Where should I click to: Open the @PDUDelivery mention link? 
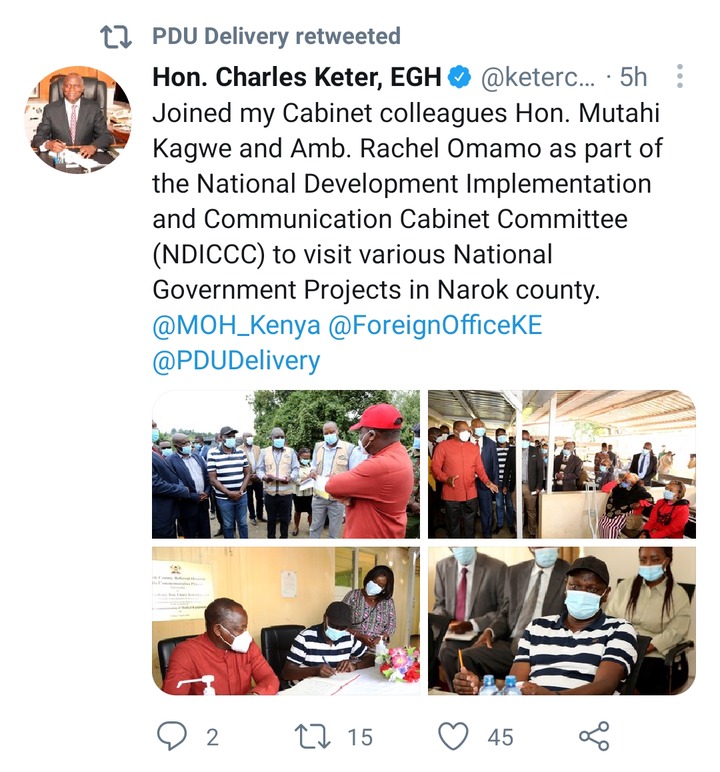236,361
